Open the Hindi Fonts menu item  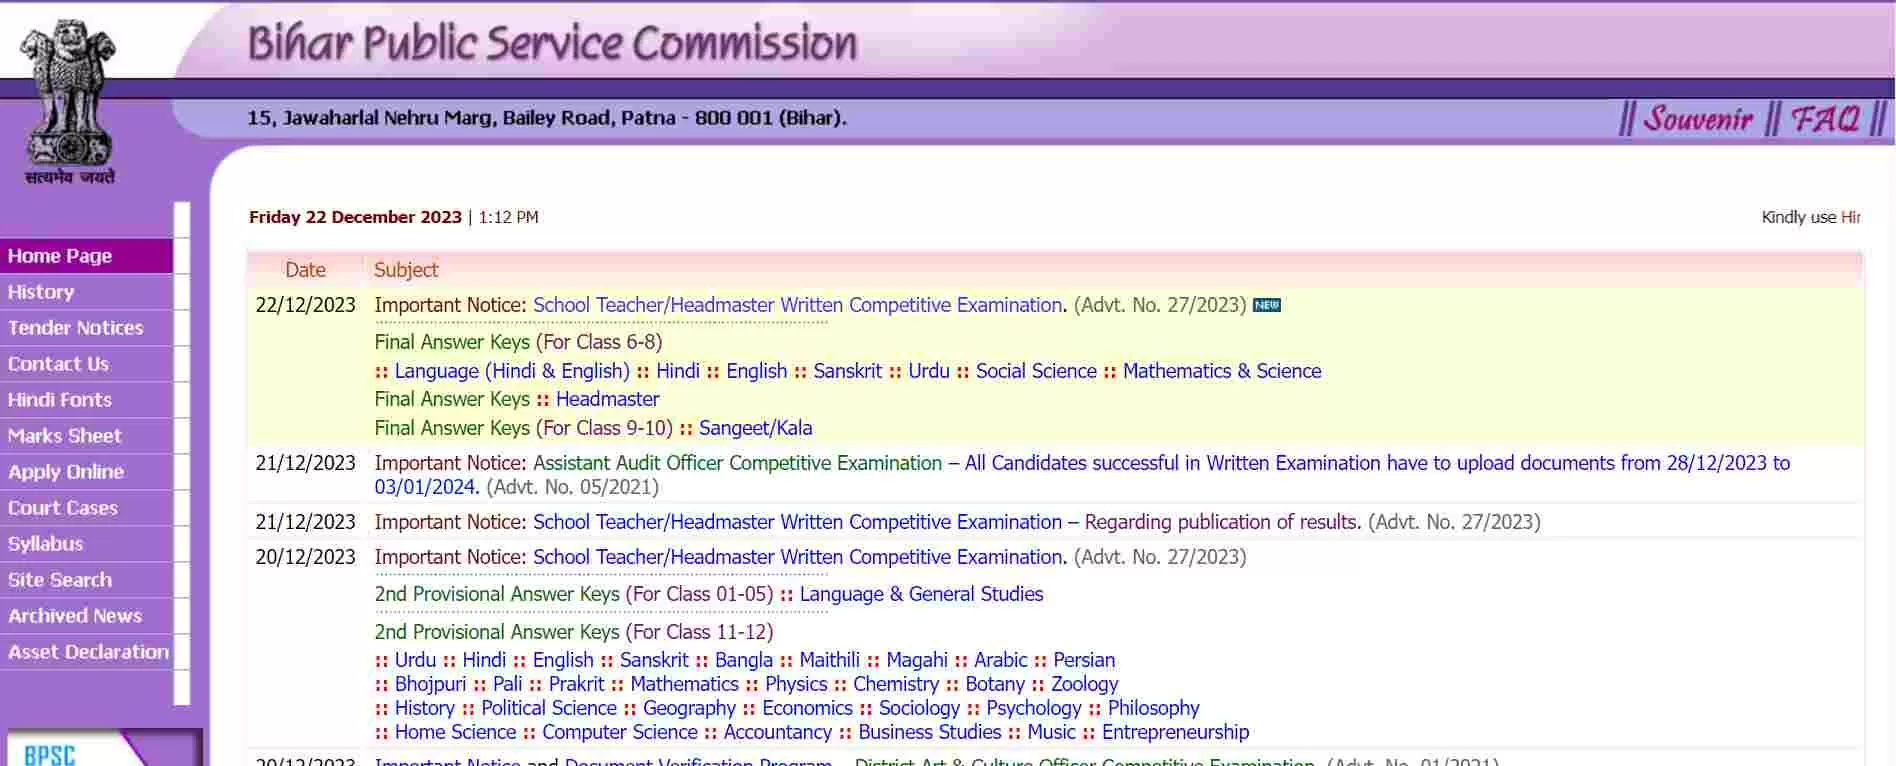86,400
